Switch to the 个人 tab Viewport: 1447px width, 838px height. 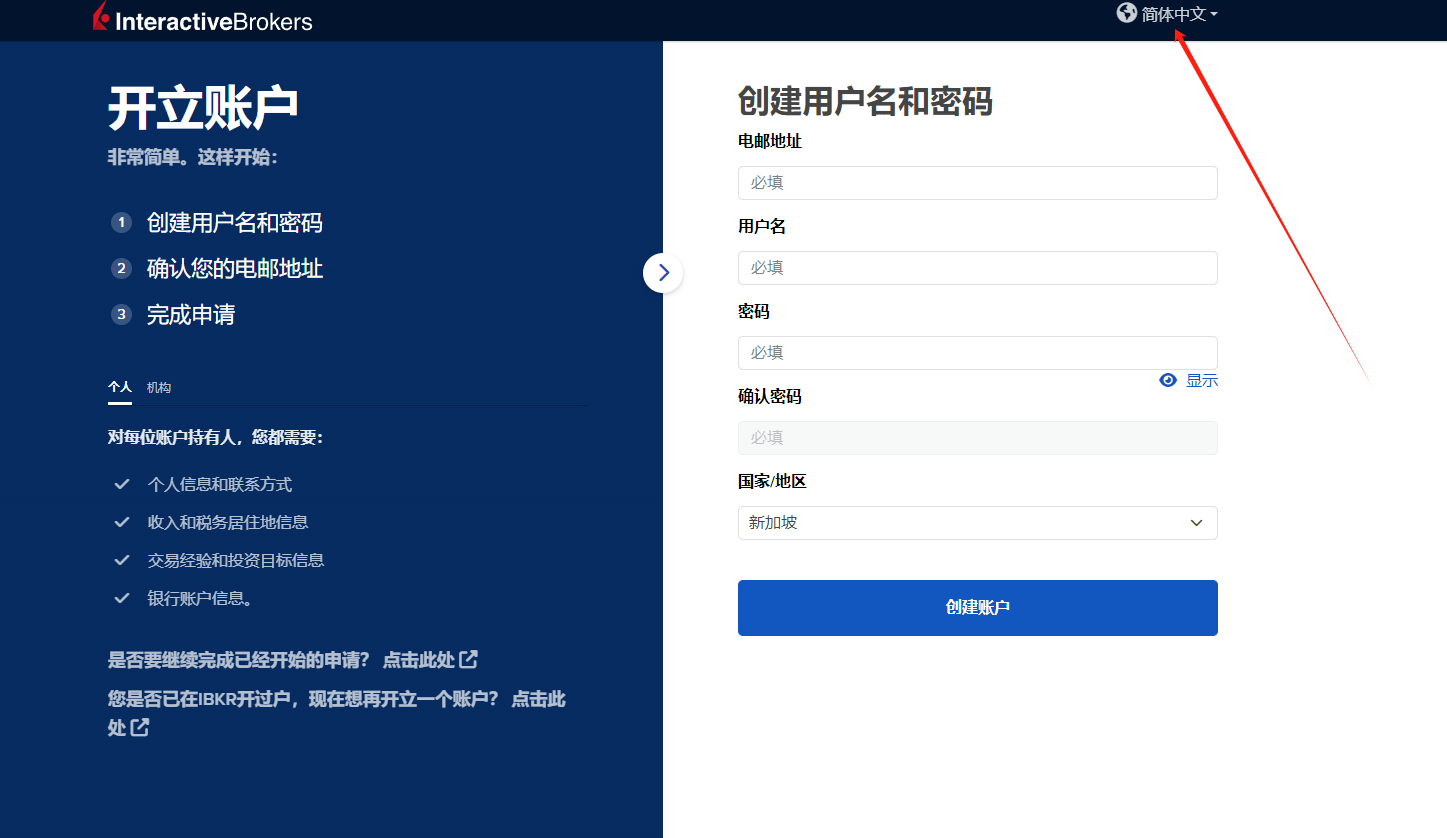pyautogui.click(x=119, y=387)
